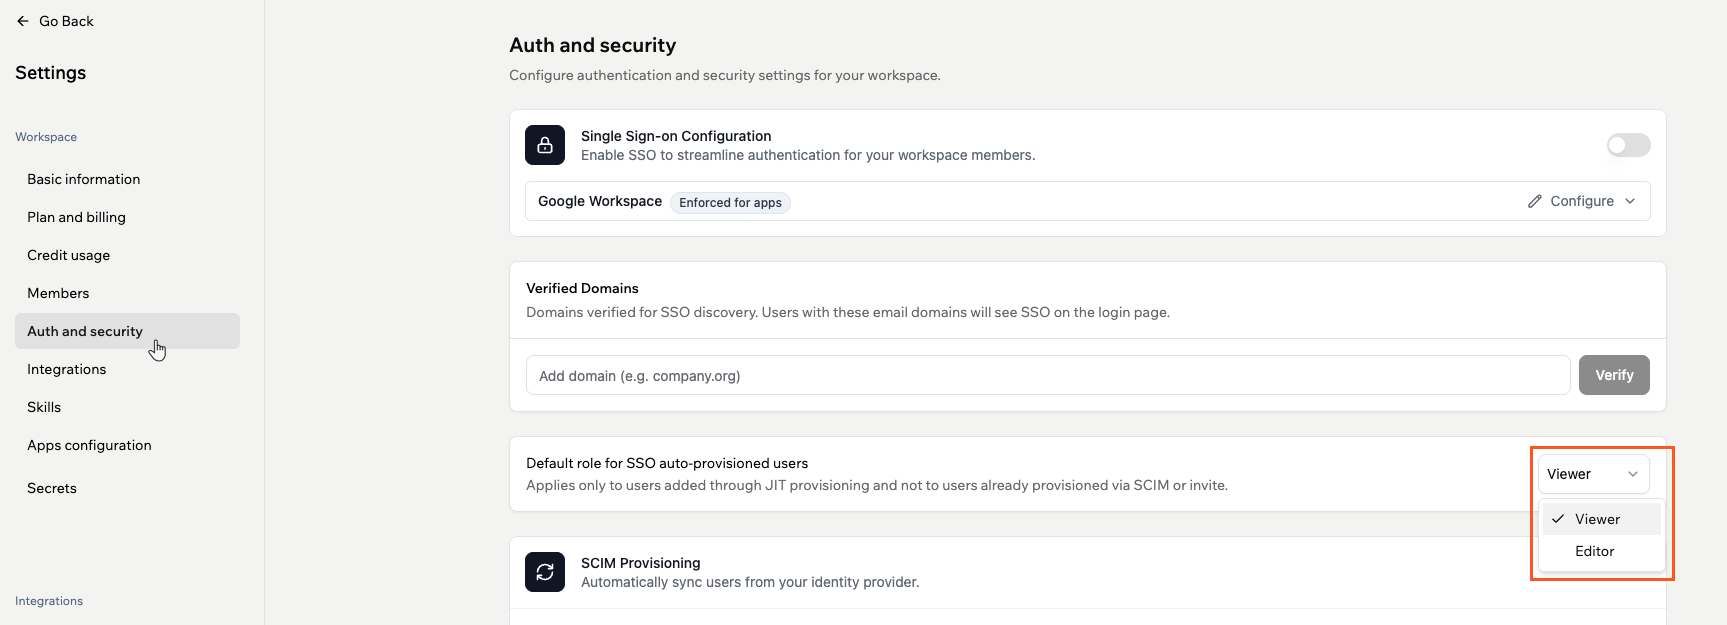1727x625 pixels.
Task: Click the Configure button text
Action: pyautogui.click(x=1582, y=201)
